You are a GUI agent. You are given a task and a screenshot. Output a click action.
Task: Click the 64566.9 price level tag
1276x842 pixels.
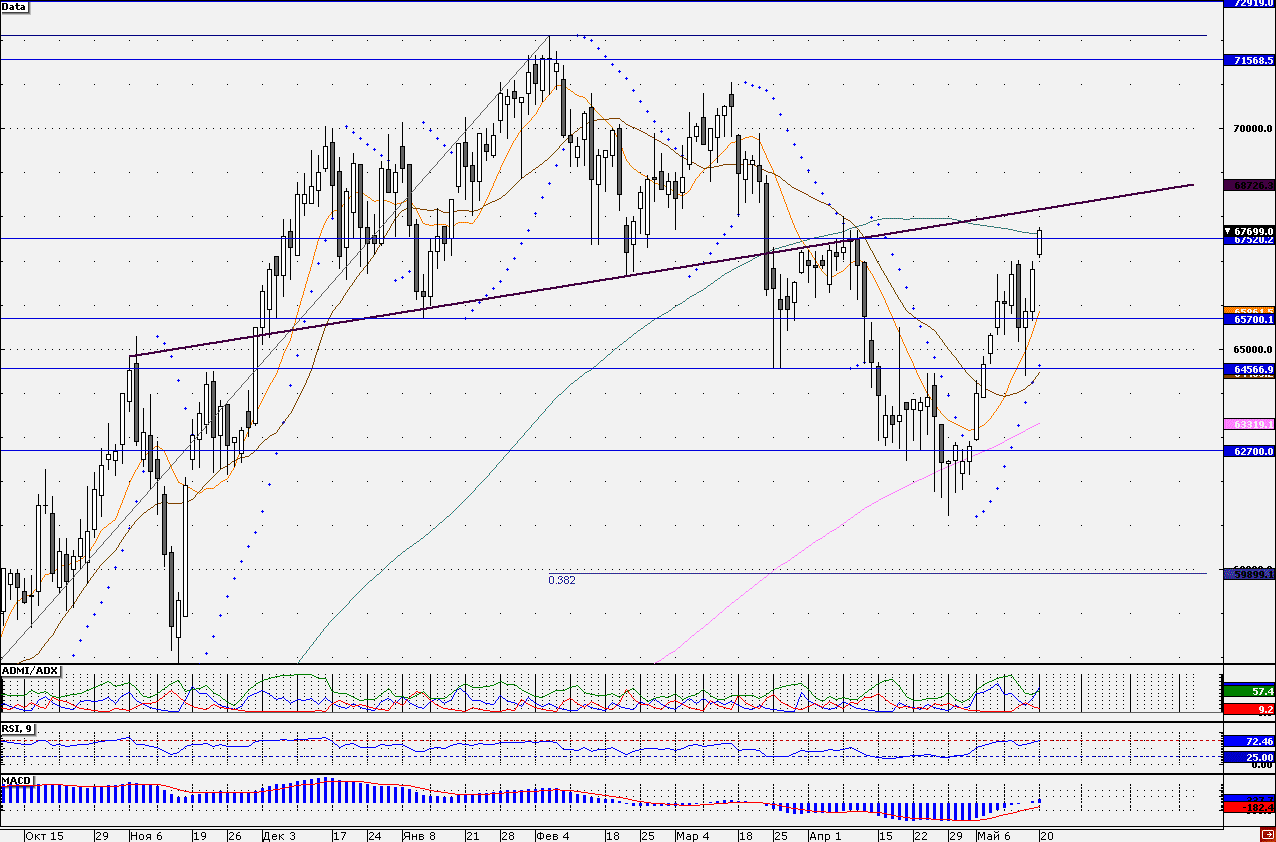pyautogui.click(x=1249, y=369)
